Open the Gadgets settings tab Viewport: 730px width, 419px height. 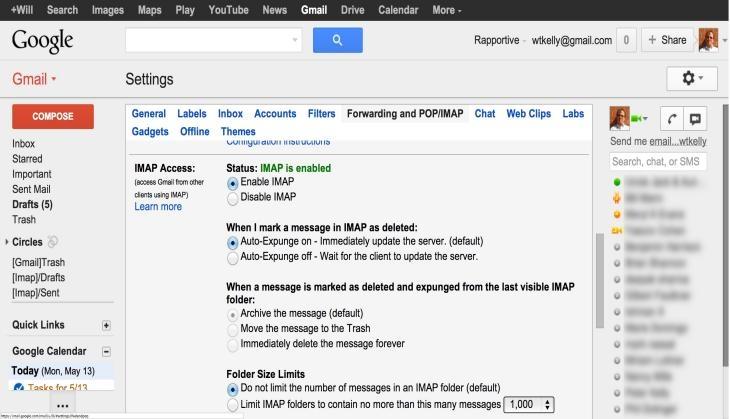click(150, 132)
